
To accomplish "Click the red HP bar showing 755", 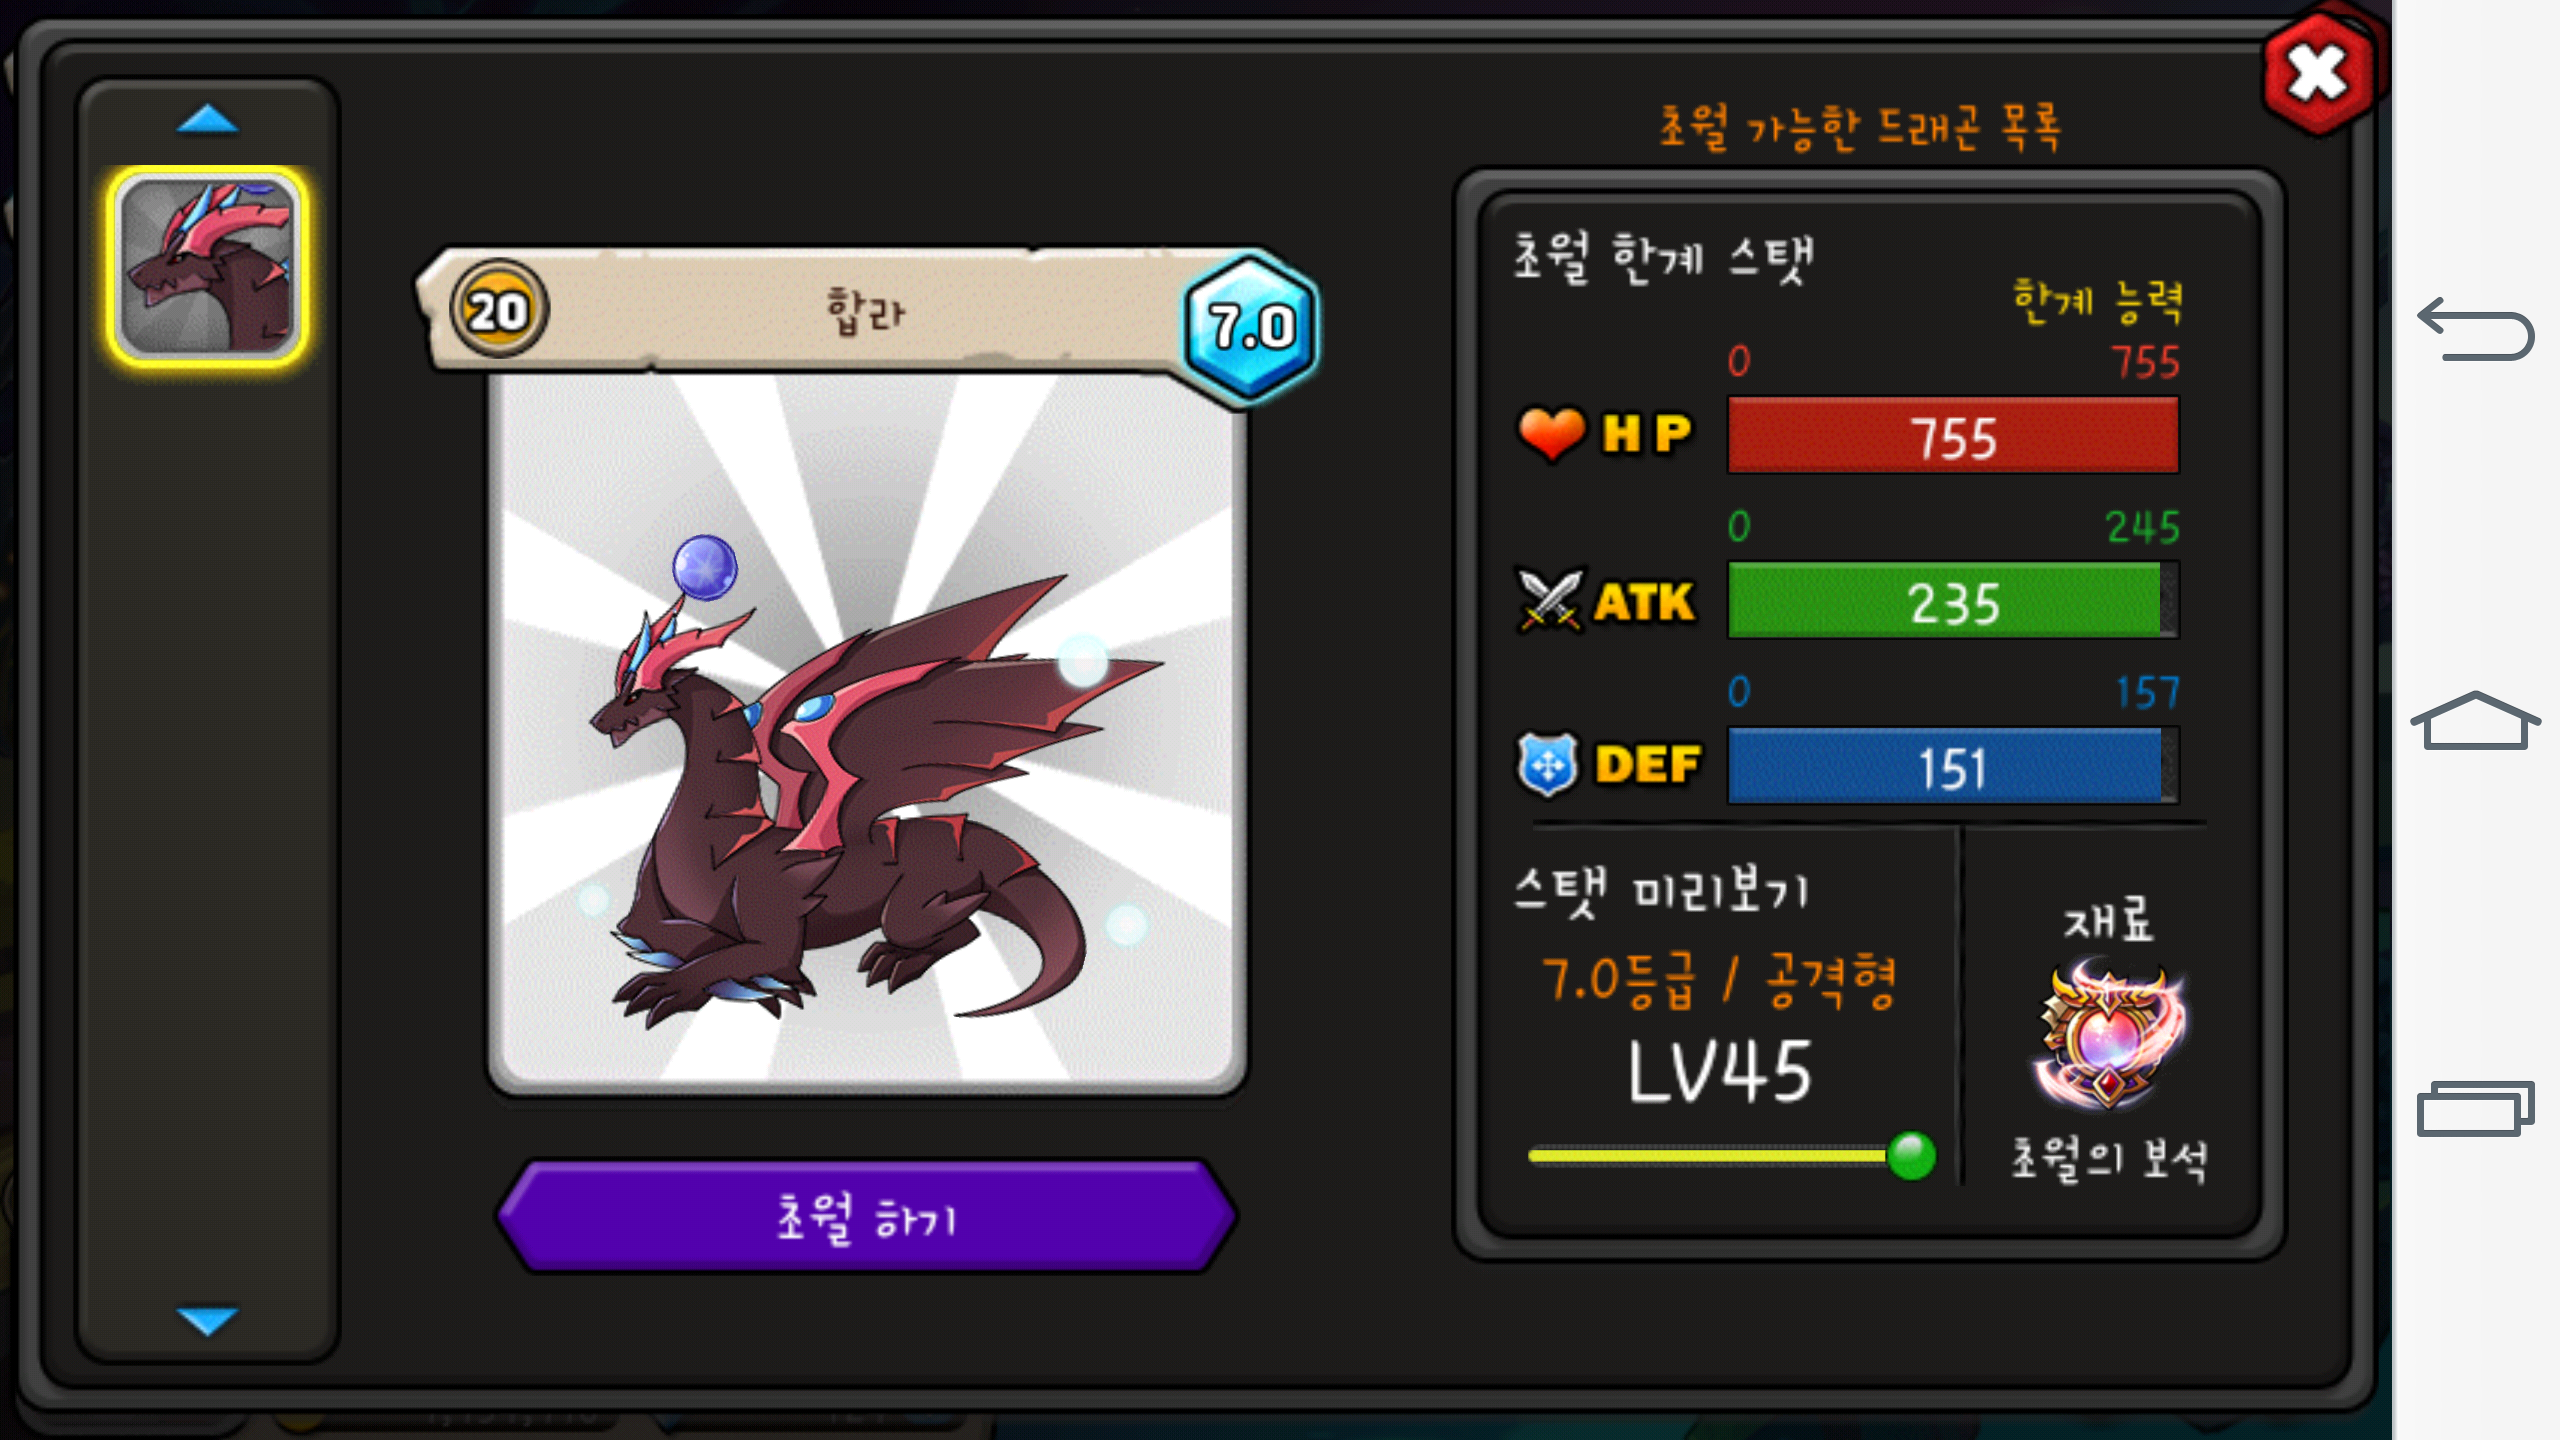I will click(1953, 436).
